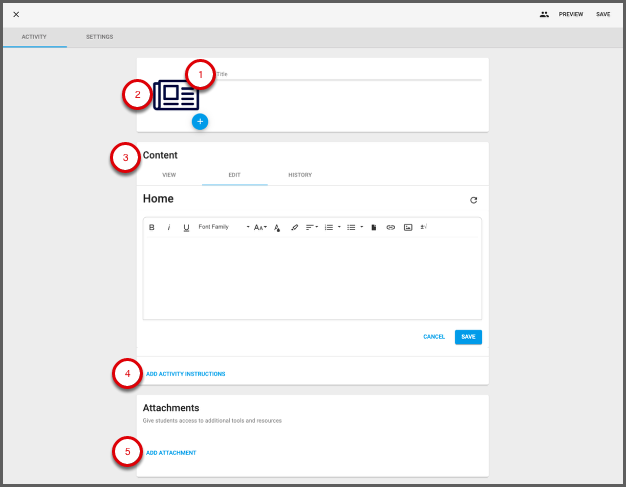Click the blue plus button under thumbnail
This screenshot has height=487, width=626.
(x=200, y=121)
